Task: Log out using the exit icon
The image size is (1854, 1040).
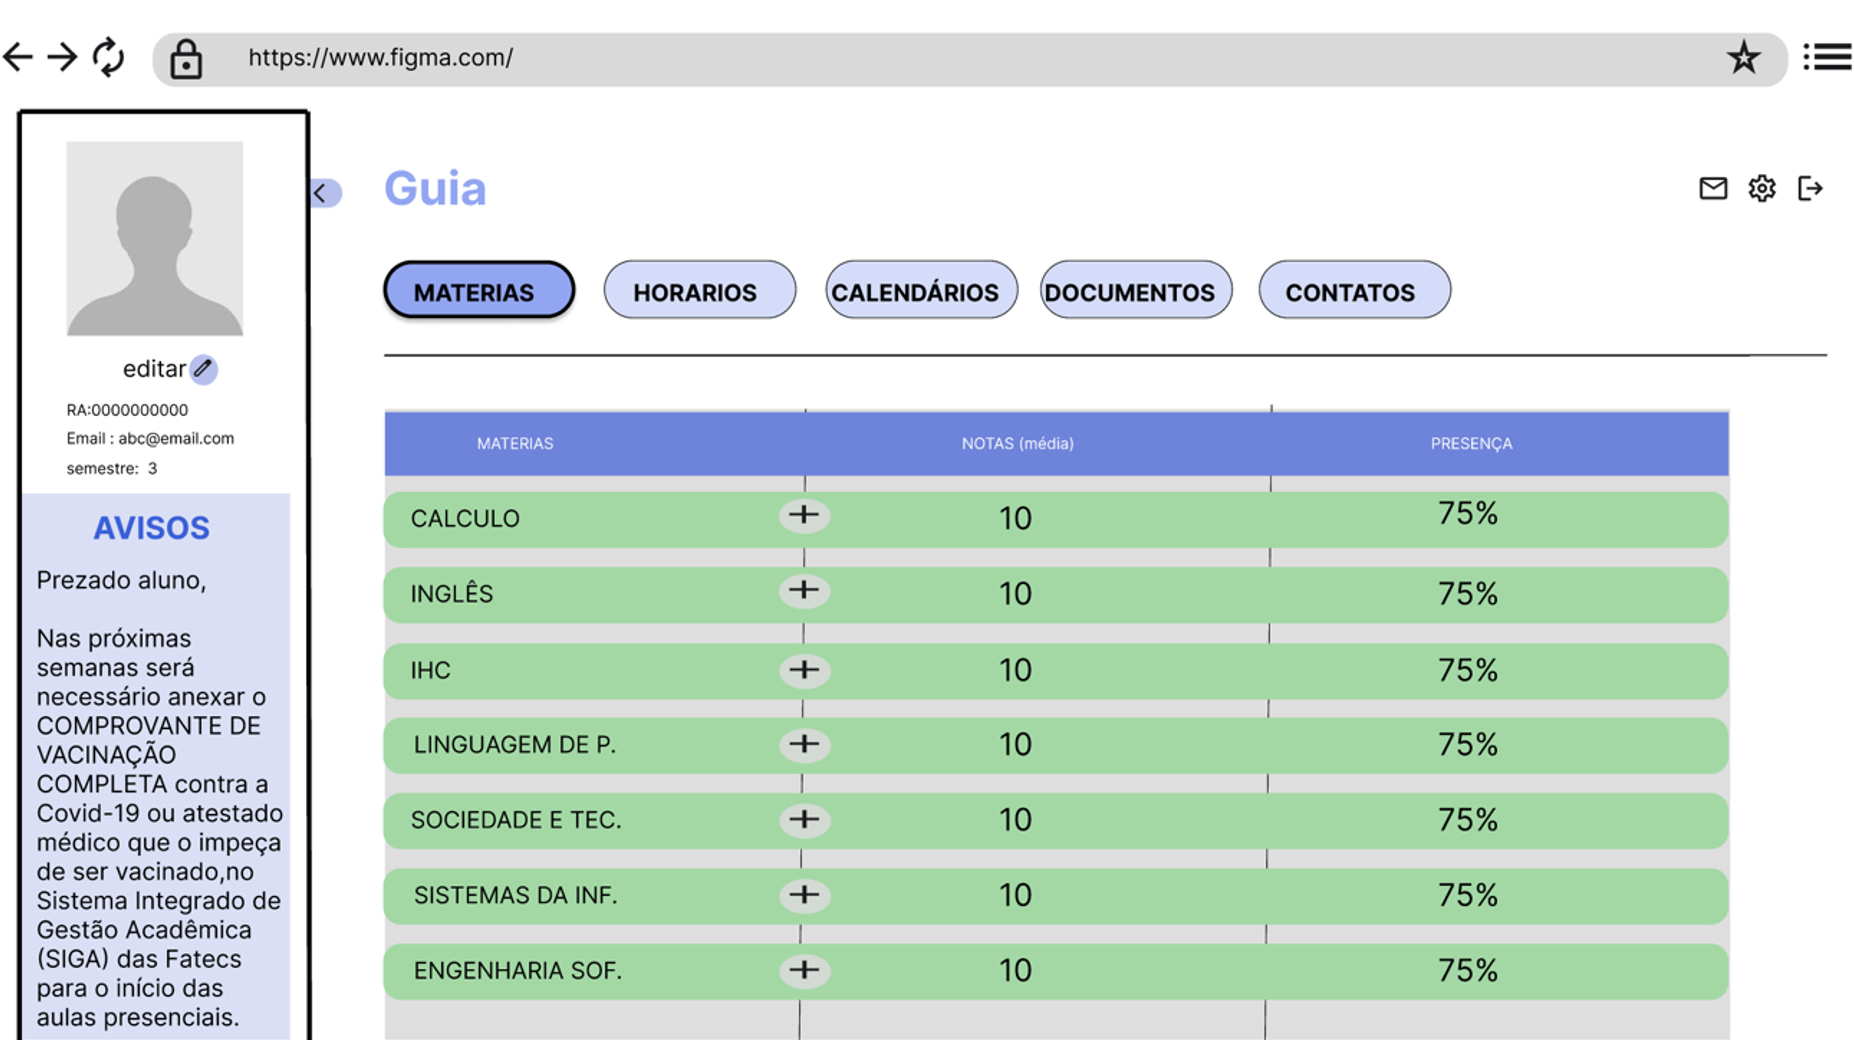Action: point(1811,188)
